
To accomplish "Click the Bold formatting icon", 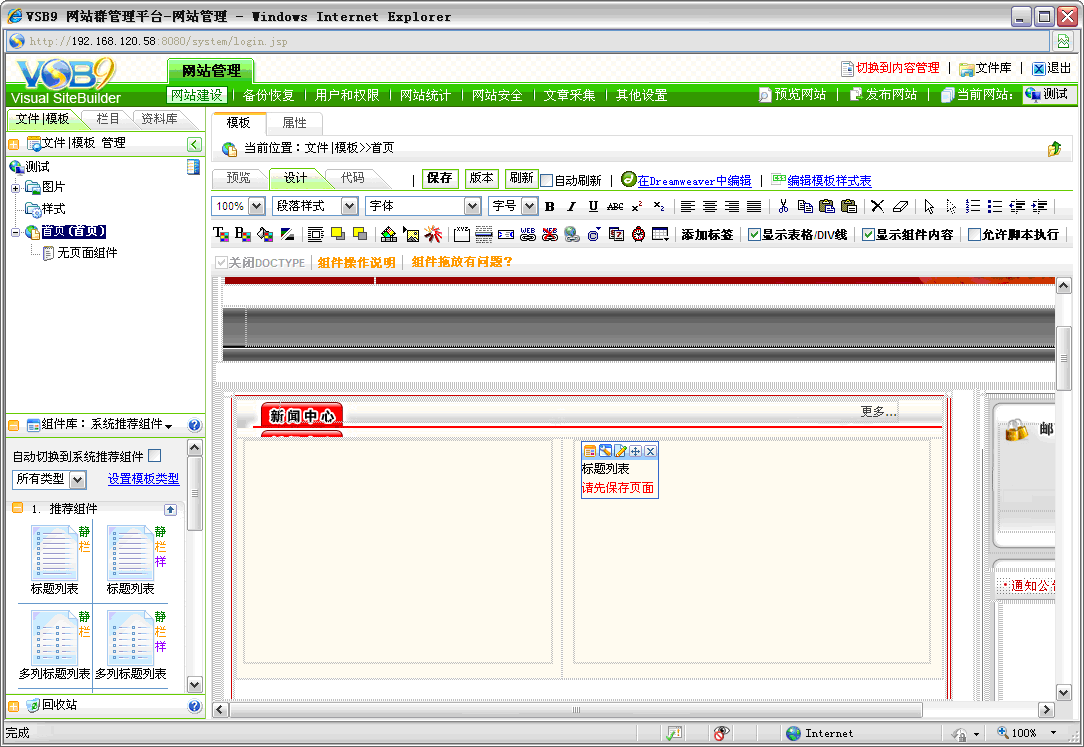I will point(550,207).
